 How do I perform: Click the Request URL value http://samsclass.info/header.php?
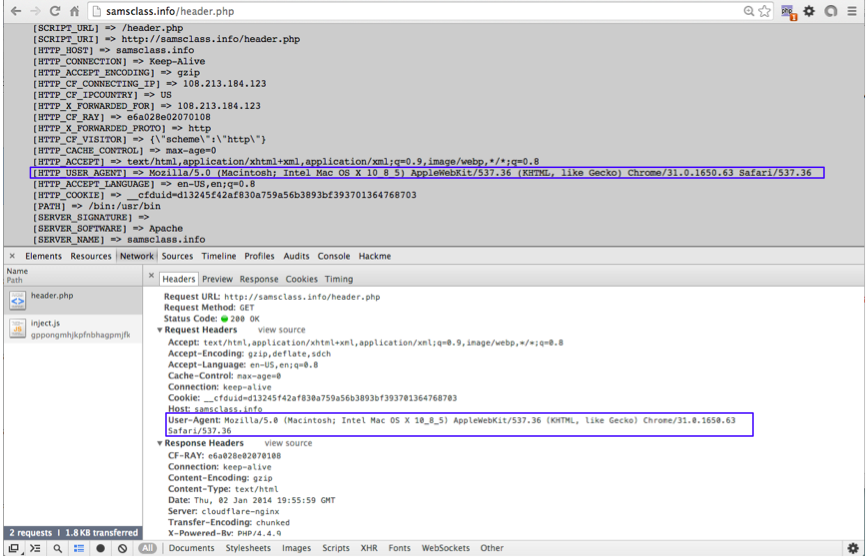point(302,297)
